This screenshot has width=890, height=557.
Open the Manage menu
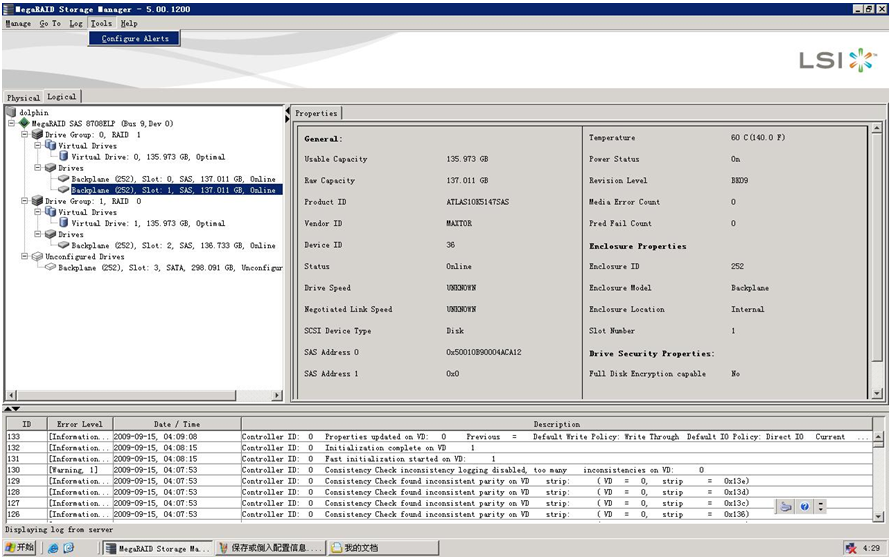18,23
